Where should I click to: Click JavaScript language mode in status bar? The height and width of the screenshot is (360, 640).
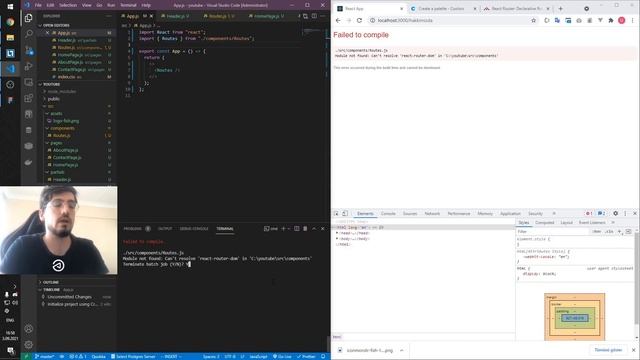click(x=258, y=356)
